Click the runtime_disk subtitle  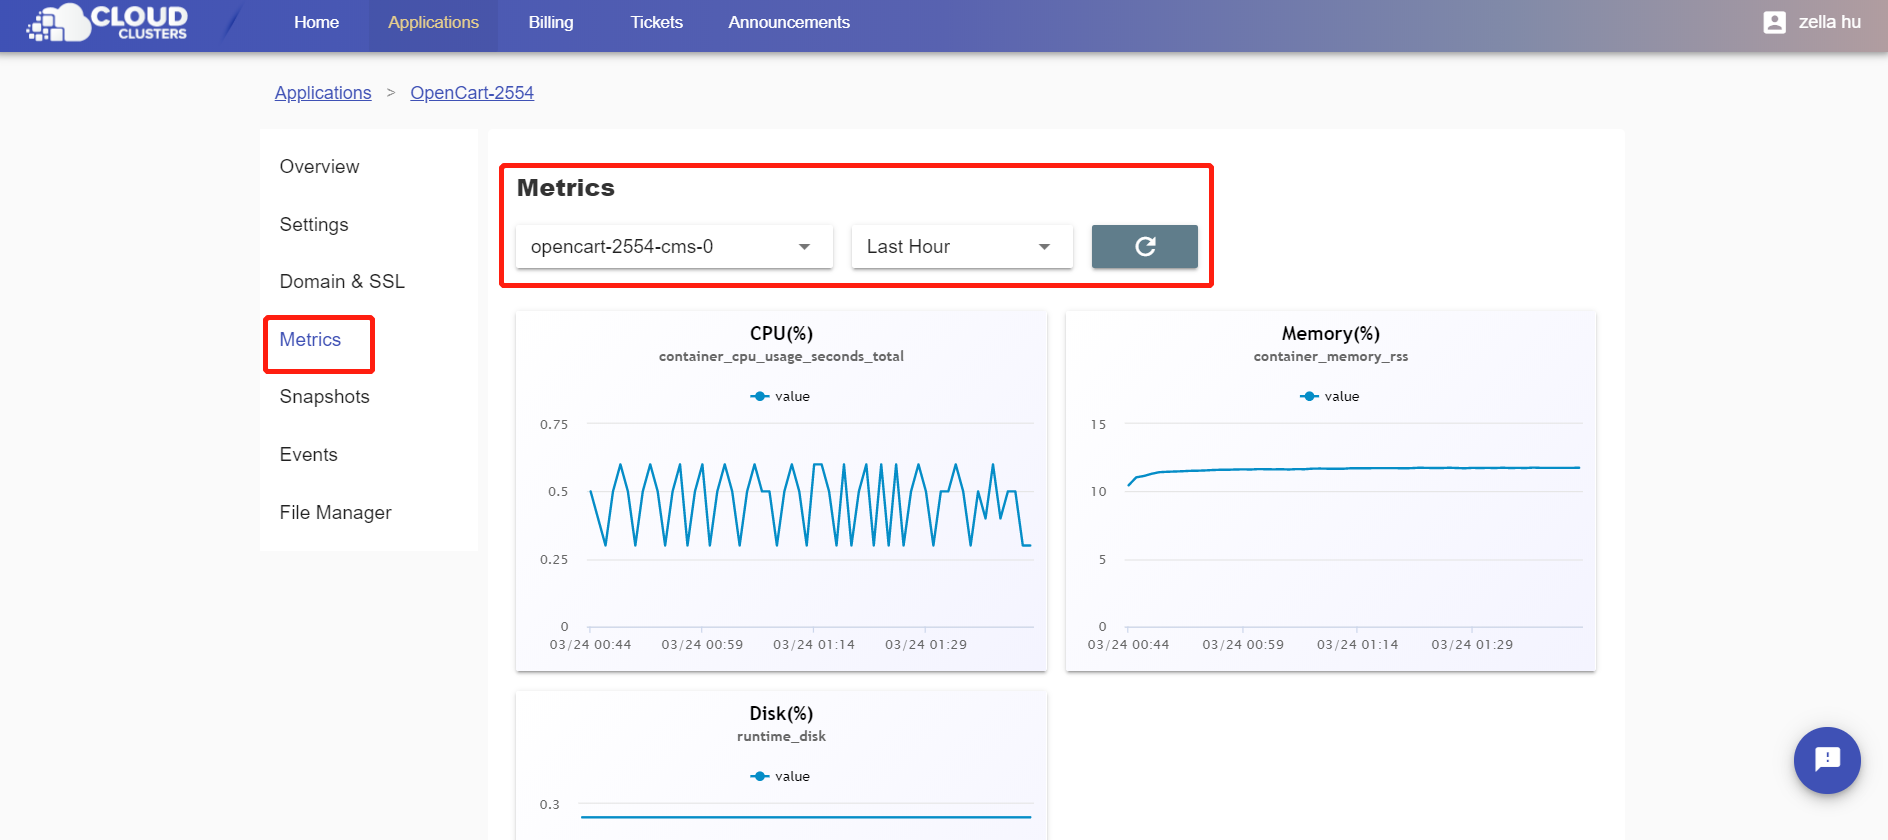(x=781, y=736)
